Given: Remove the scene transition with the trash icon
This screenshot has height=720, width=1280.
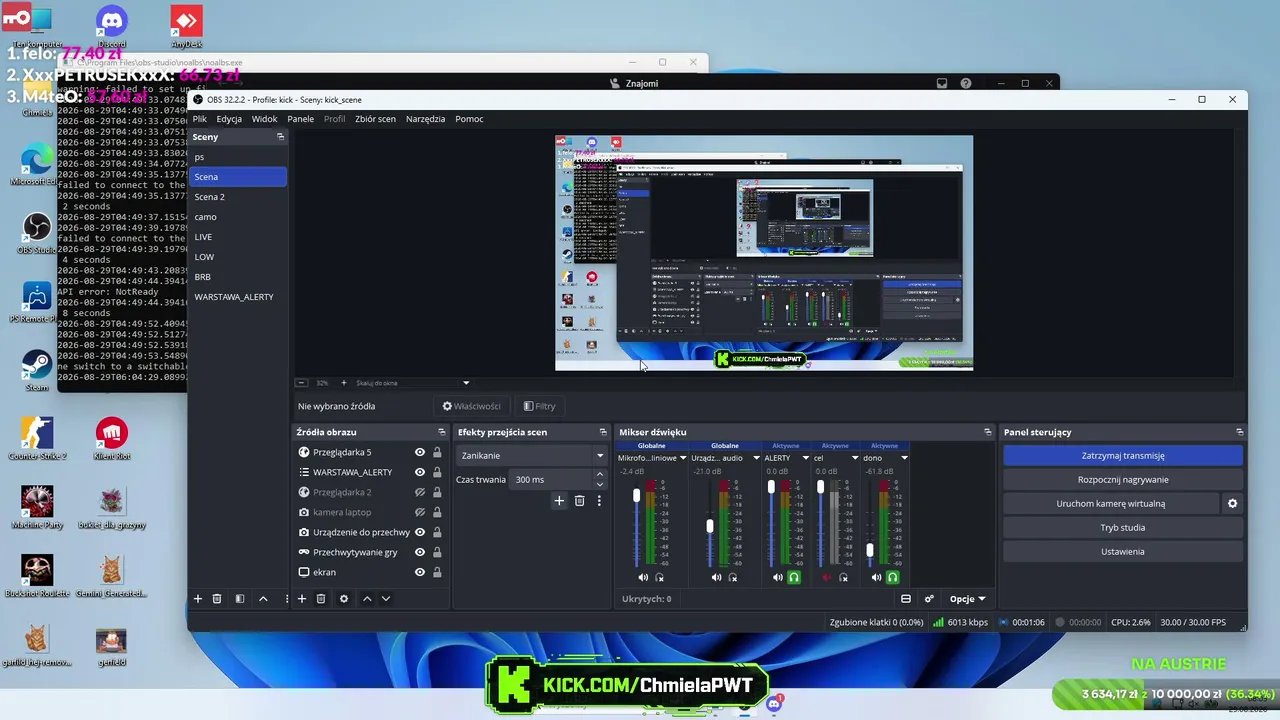Looking at the screenshot, I should click(579, 501).
